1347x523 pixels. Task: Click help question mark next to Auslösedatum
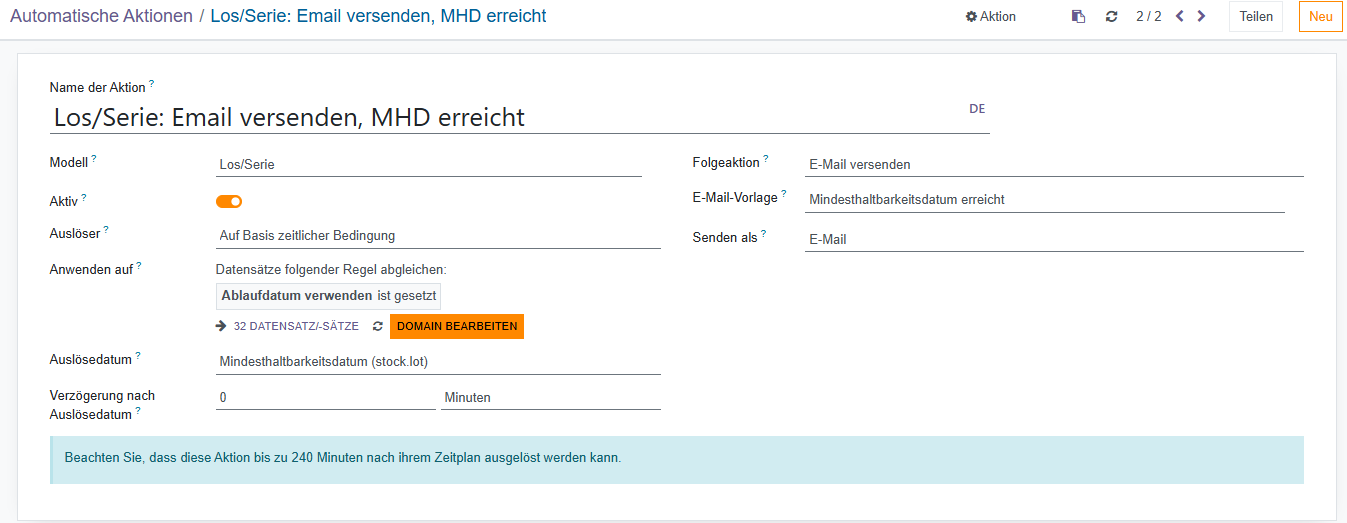click(138, 355)
